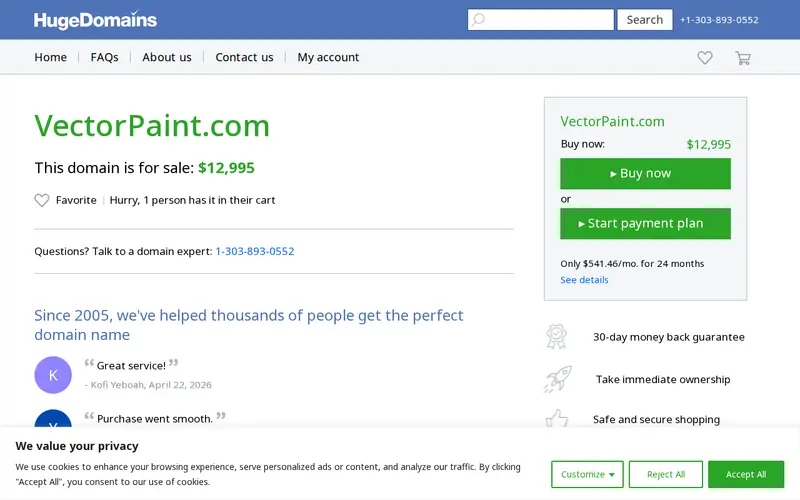This screenshot has height=500, width=800.
Task: Click the thumbs-up secure shopping icon
Action: point(557,419)
